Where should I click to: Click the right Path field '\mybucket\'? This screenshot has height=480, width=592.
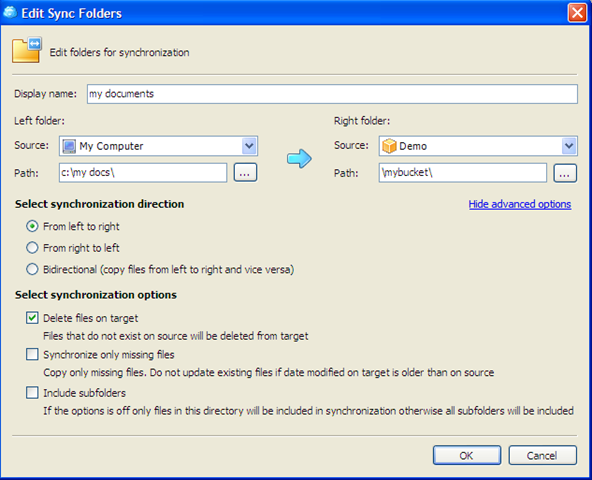pyautogui.click(x=463, y=173)
